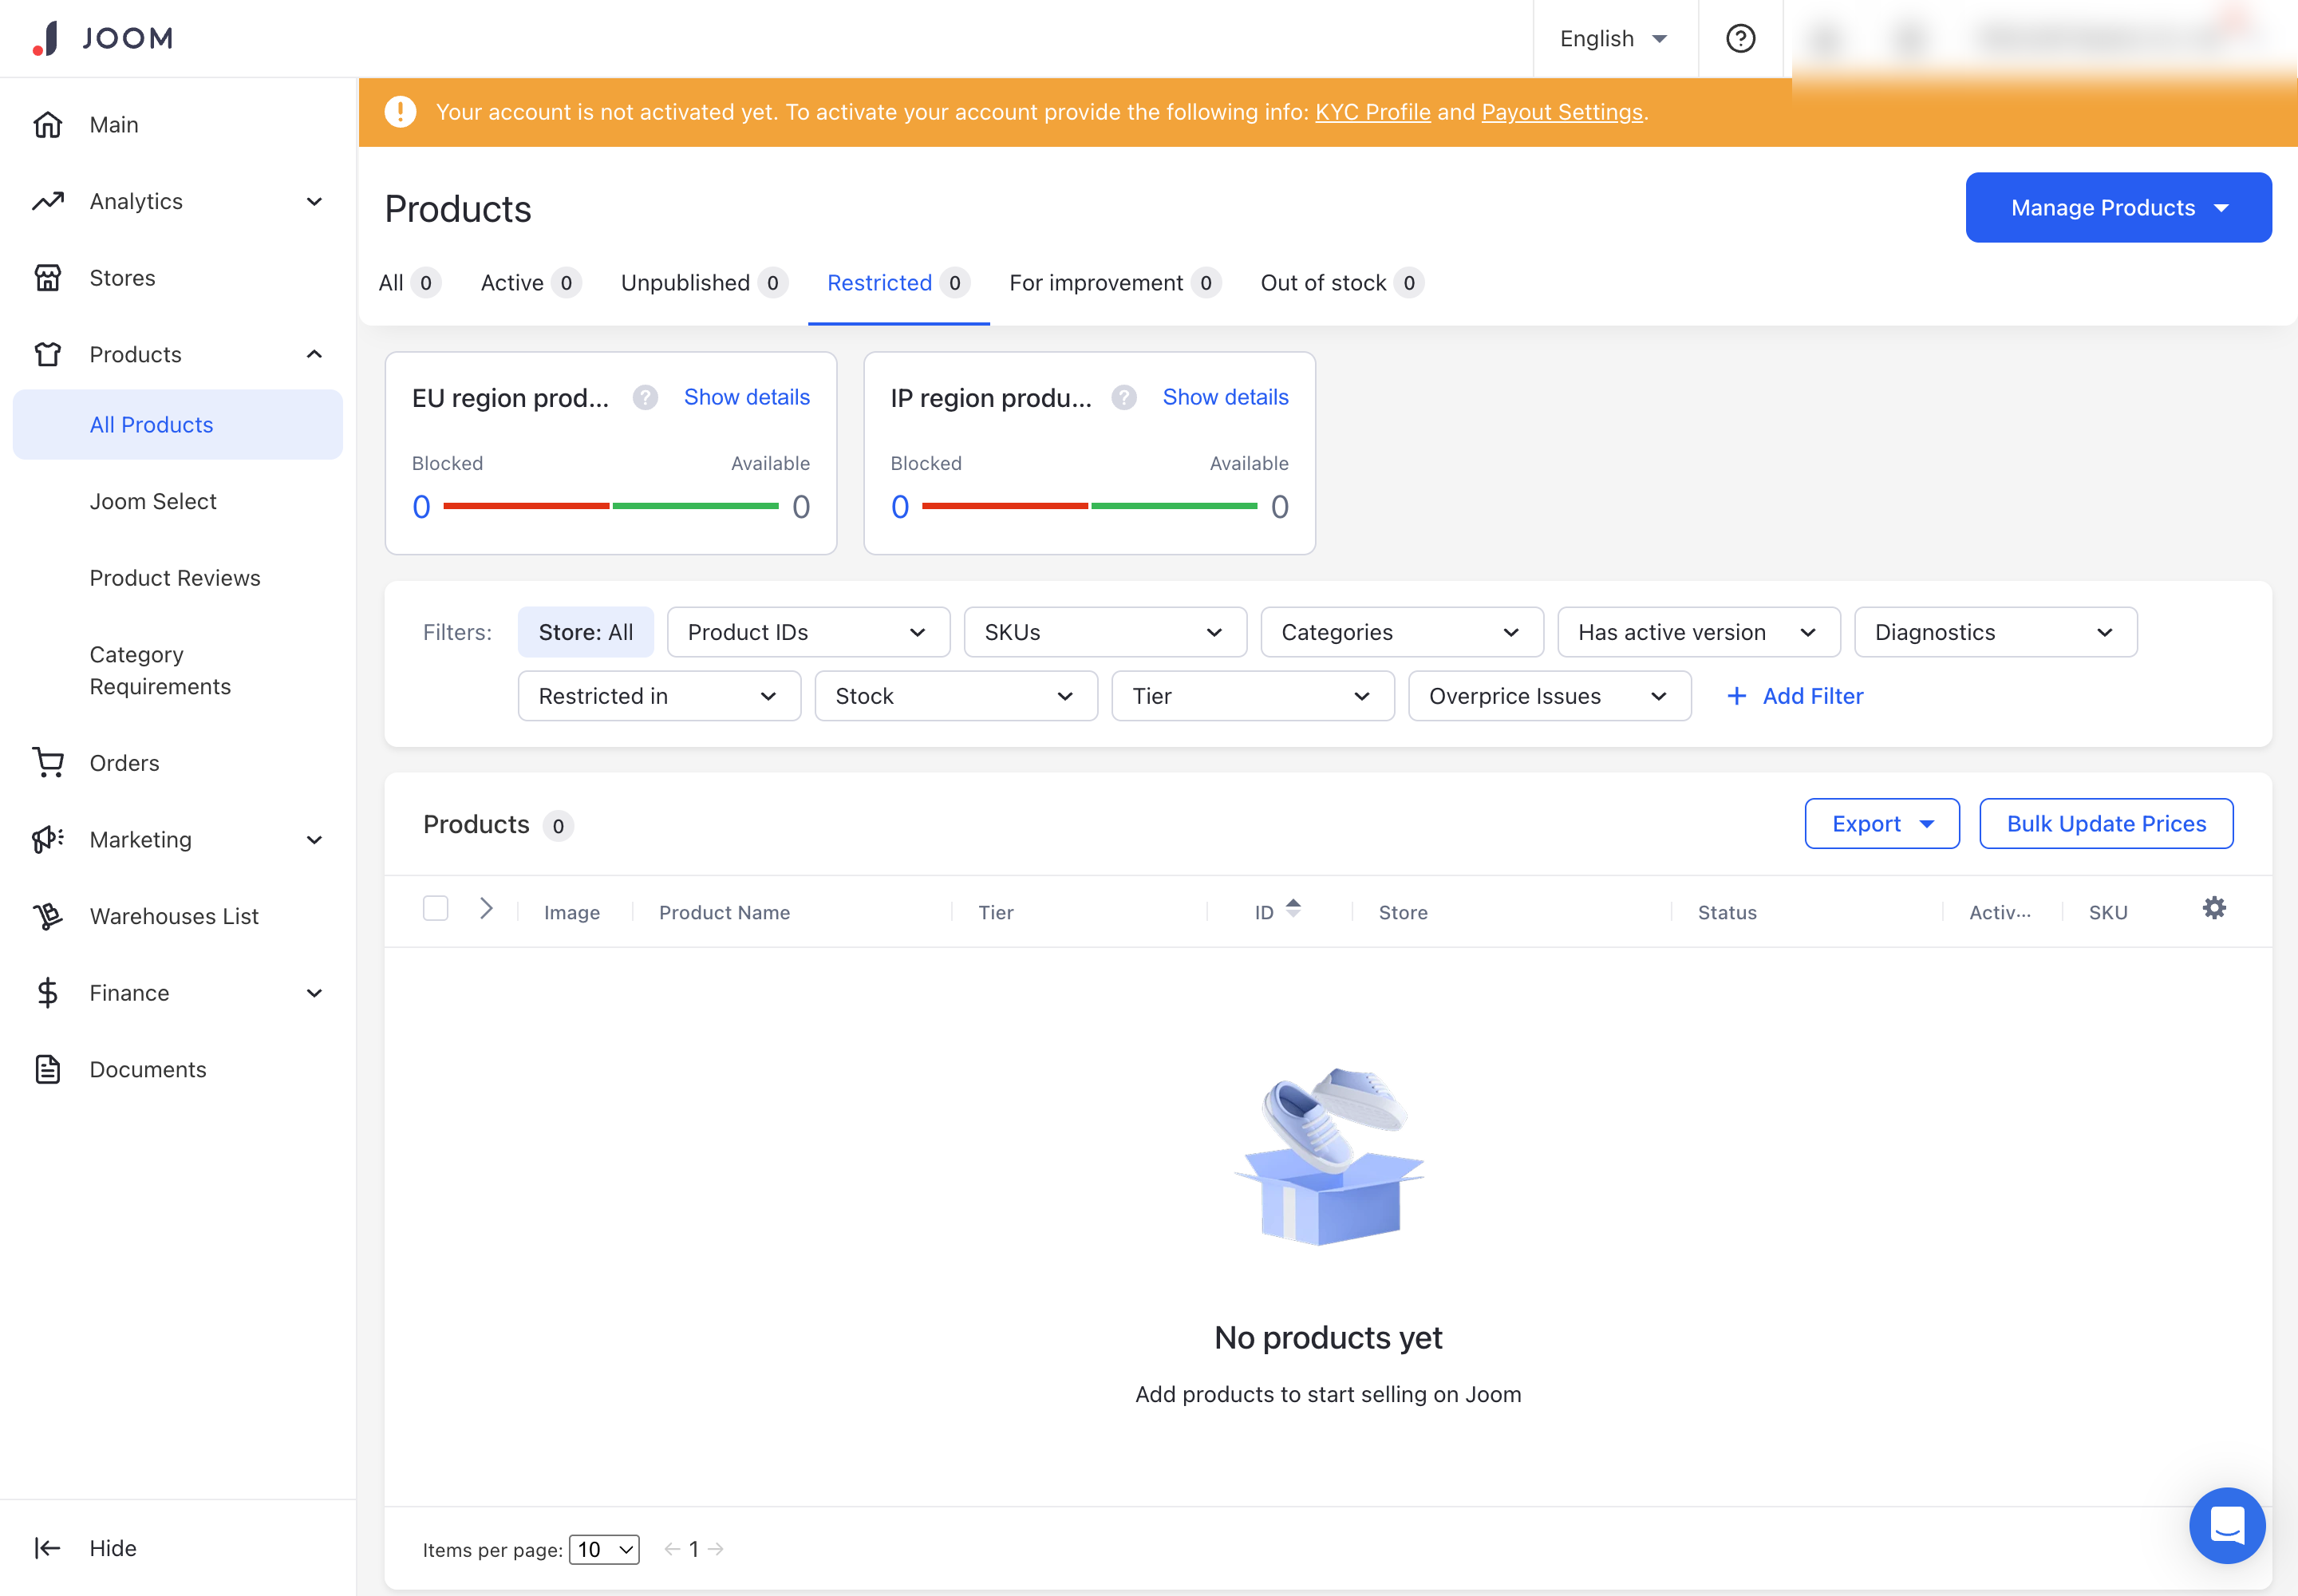The image size is (2298, 1596).
Task: Sort table by ID column arrow
Action: coord(1293,908)
